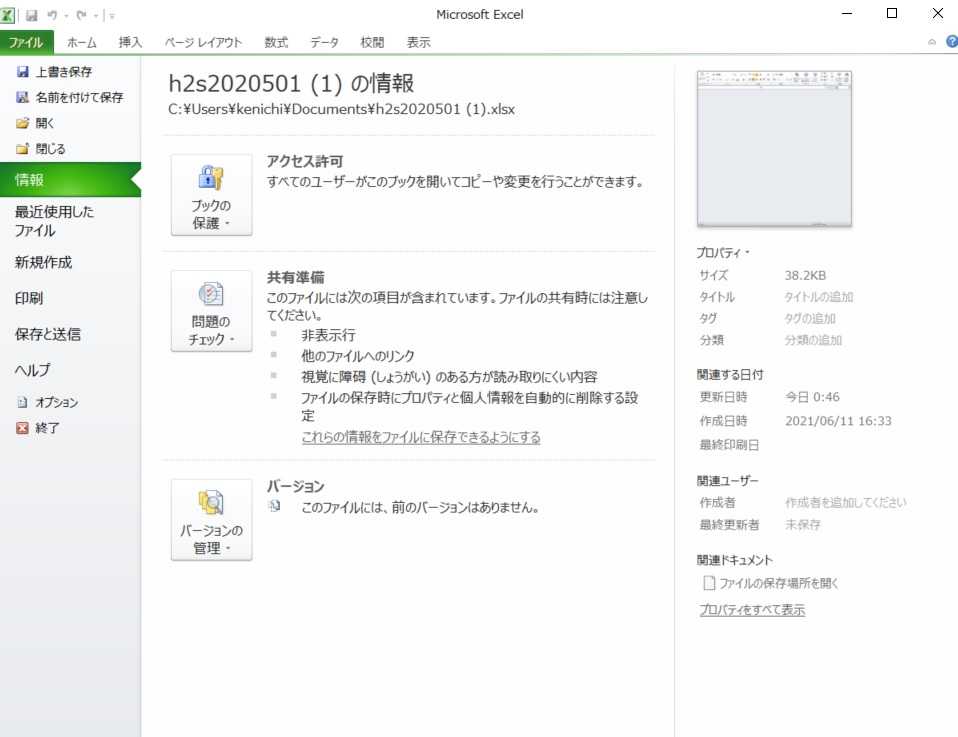Expand the ブックの保護 dropdown button
The width and height of the screenshot is (958, 737).
[x=211, y=196]
